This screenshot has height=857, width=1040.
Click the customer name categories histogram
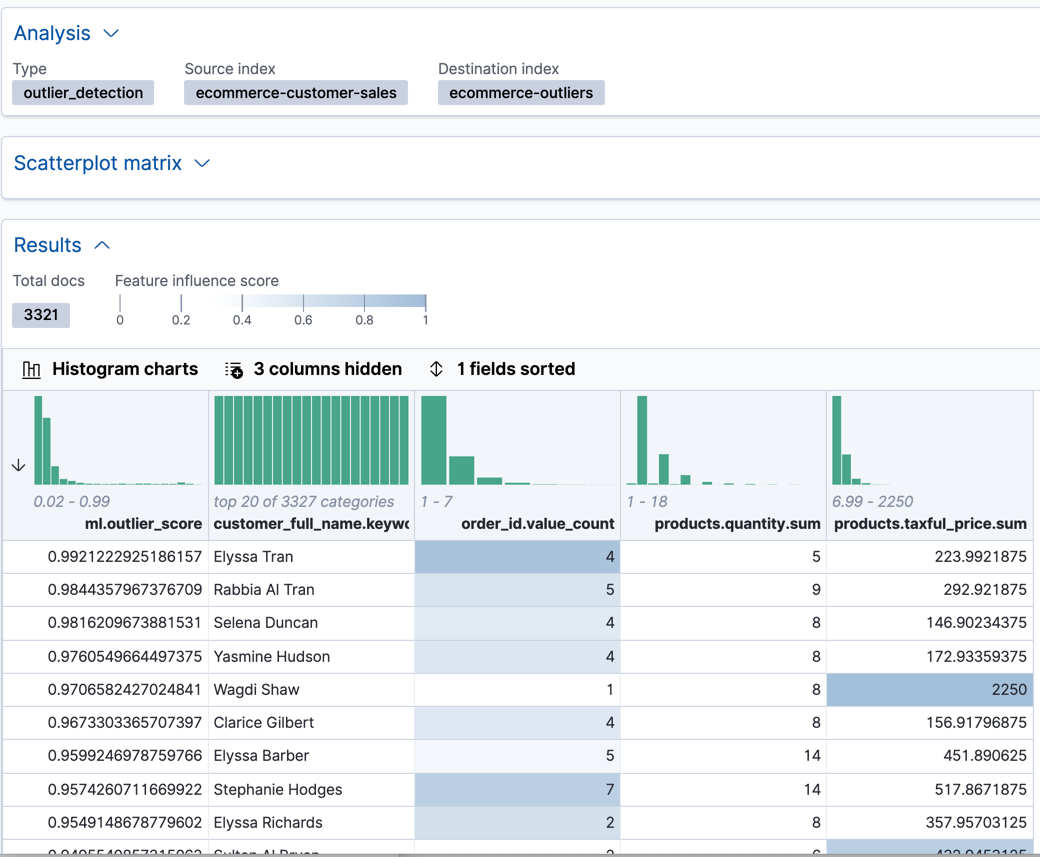click(310, 440)
